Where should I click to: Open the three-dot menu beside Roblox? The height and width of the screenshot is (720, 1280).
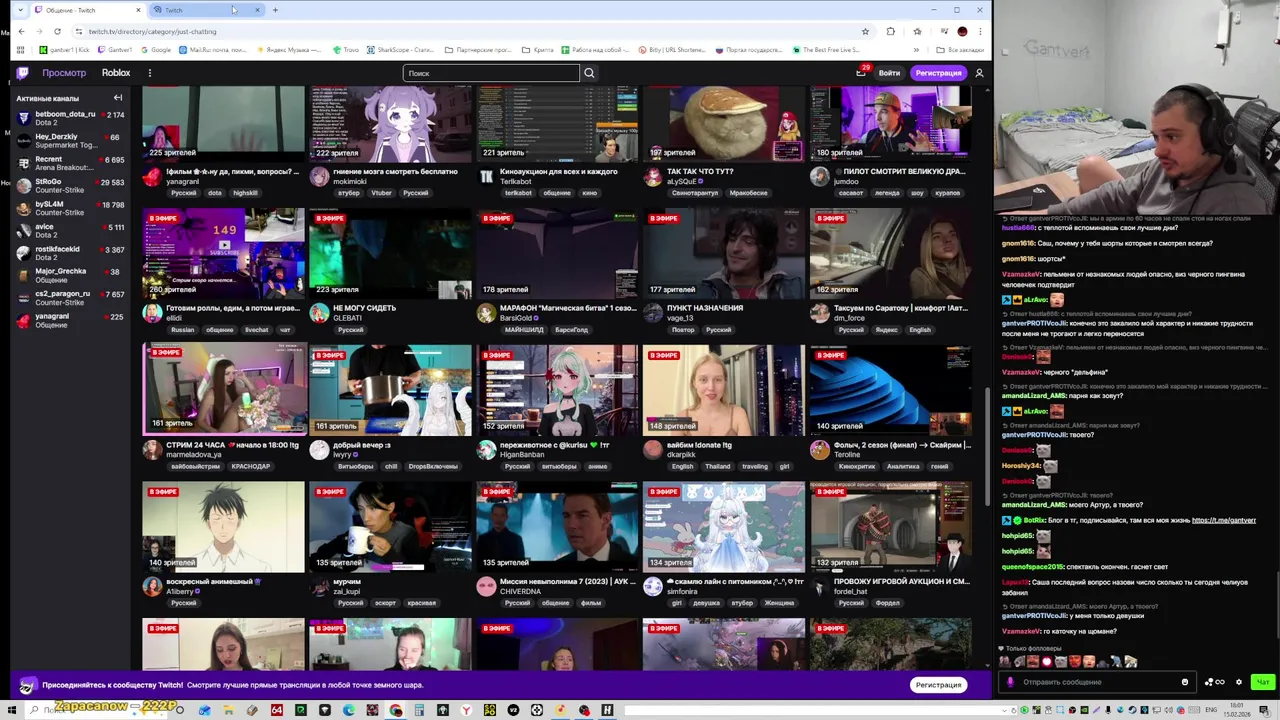[150, 73]
